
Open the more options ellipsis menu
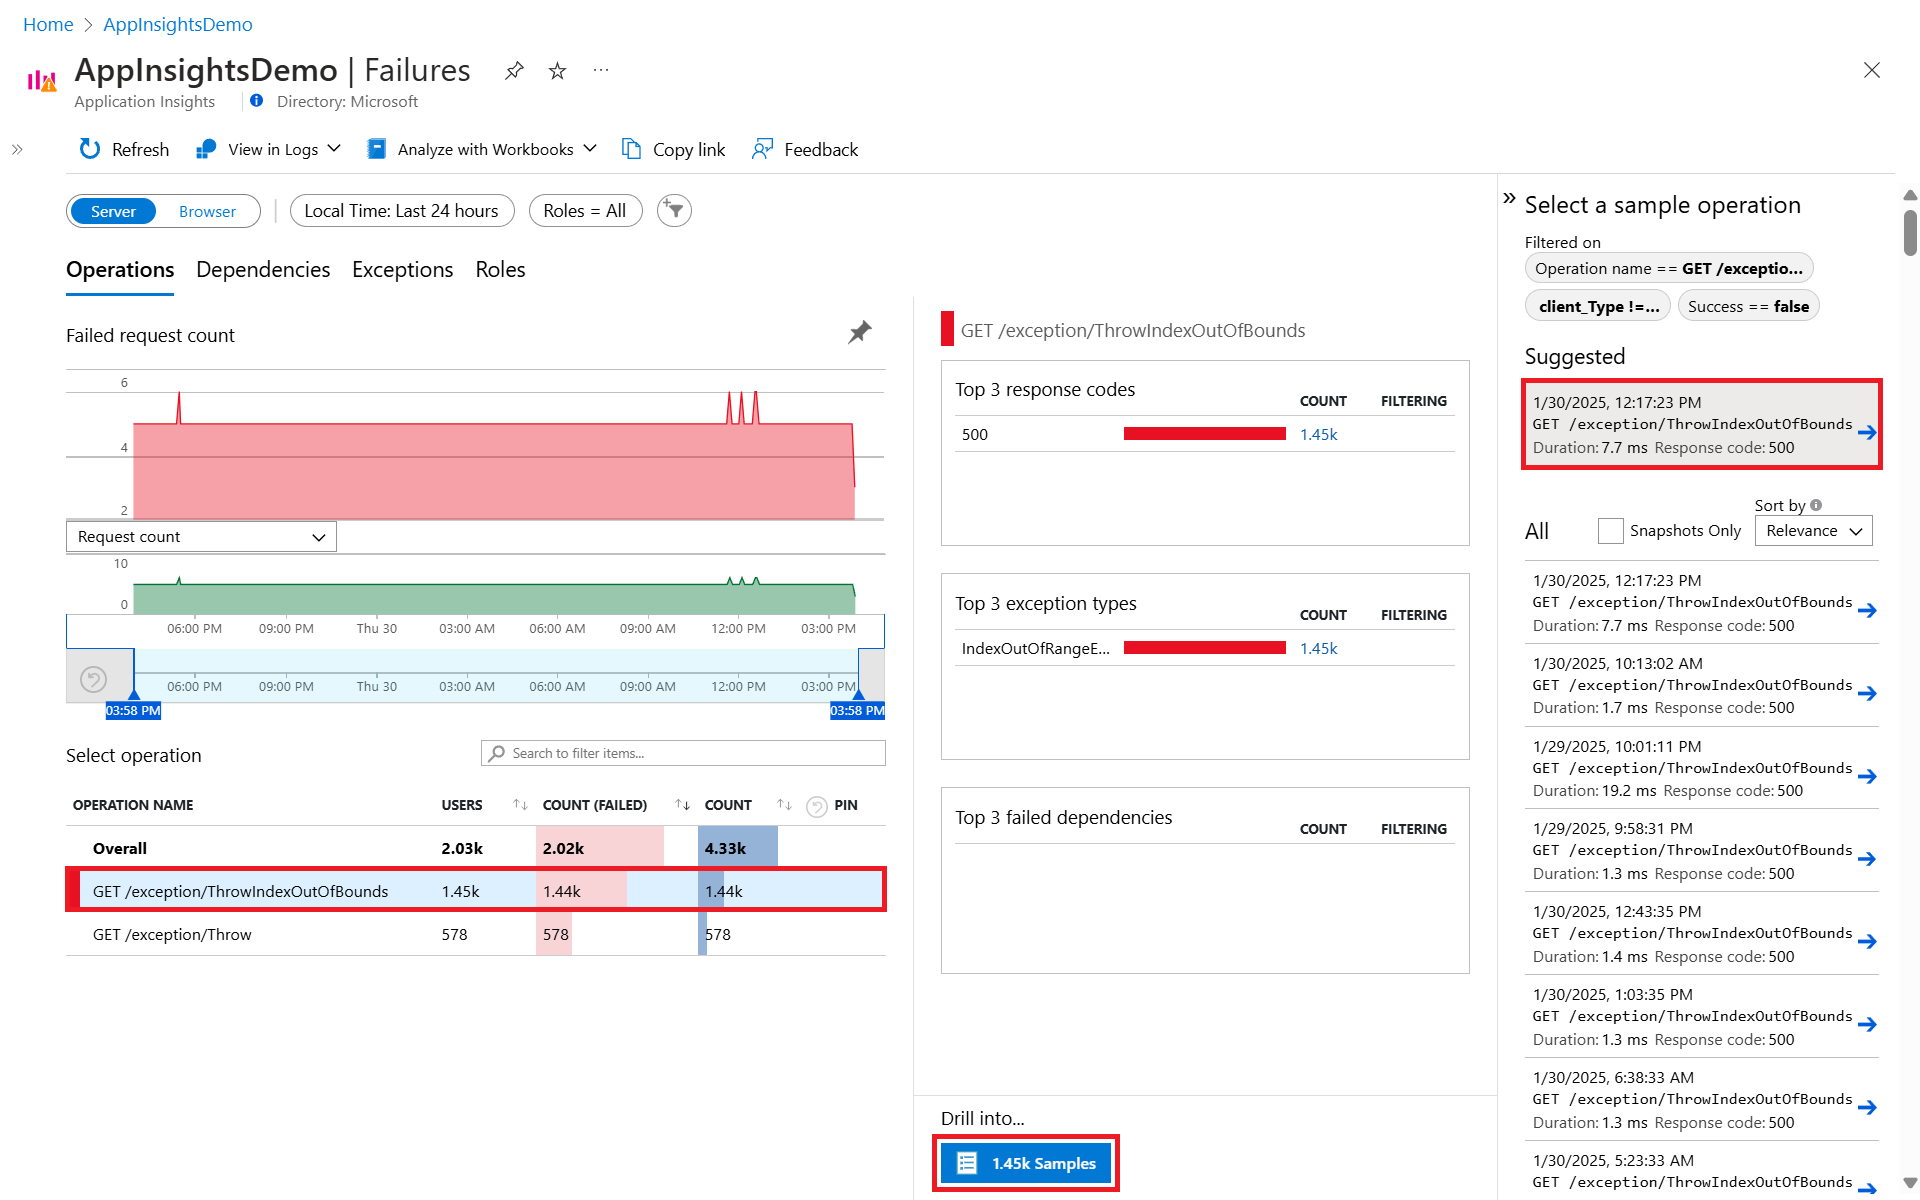point(600,71)
